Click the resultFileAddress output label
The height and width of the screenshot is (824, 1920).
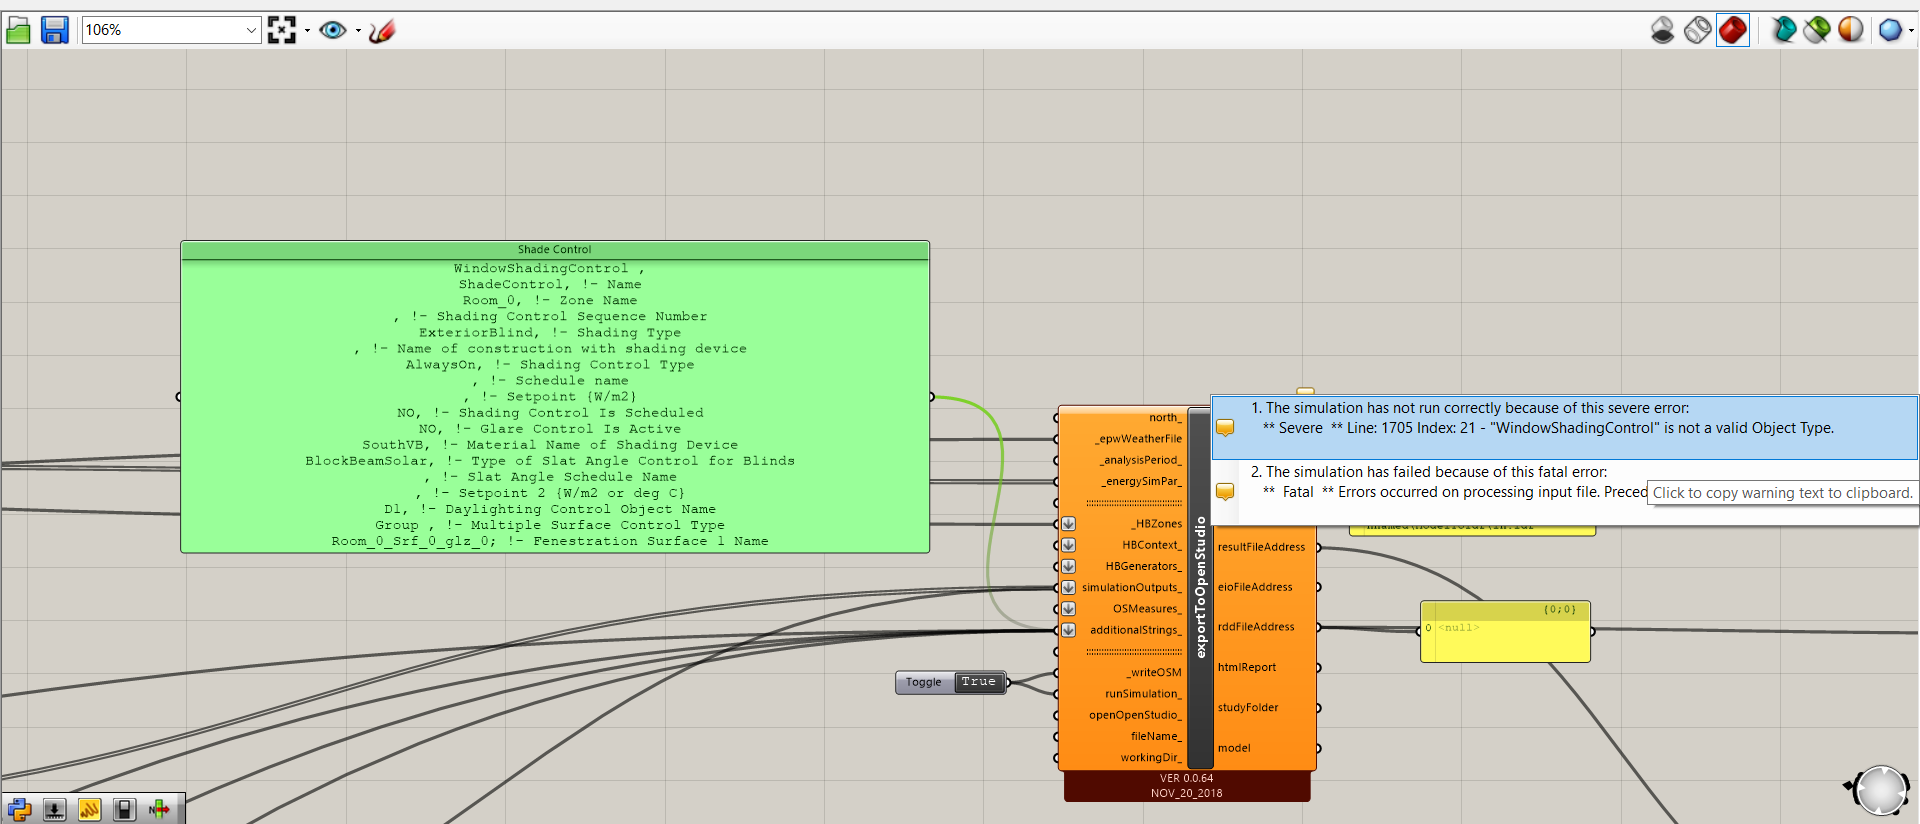tap(1261, 547)
